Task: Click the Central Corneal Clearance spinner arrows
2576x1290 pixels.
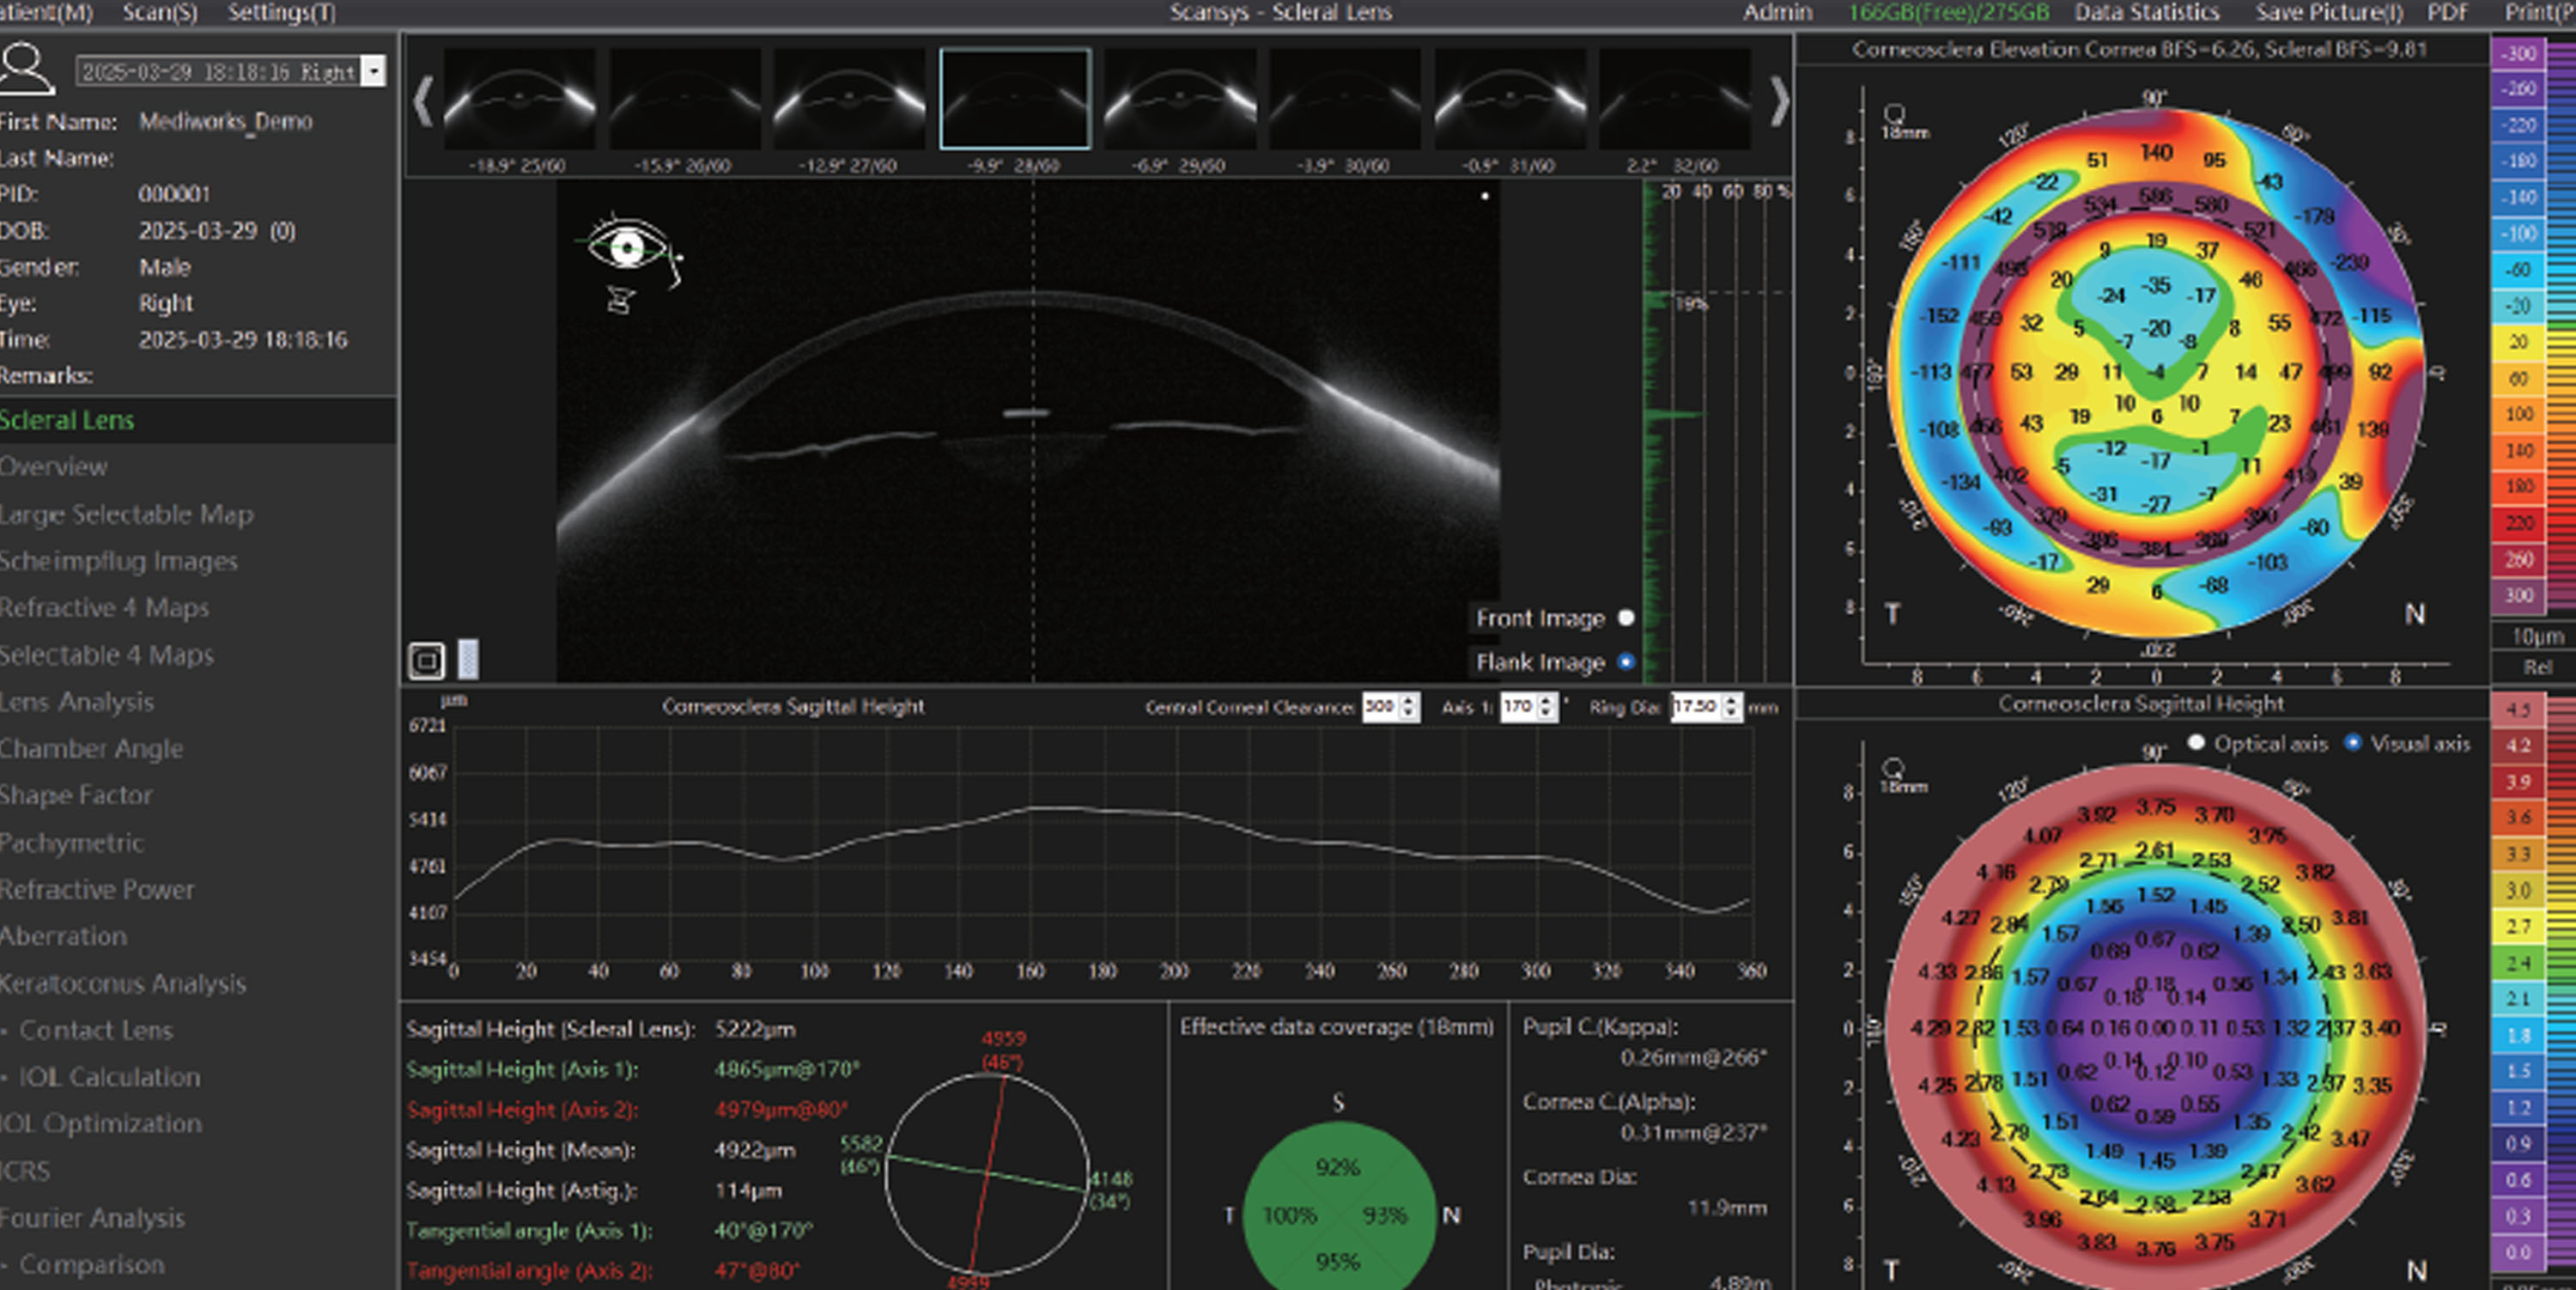Action: pyautogui.click(x=1409, y=707)
